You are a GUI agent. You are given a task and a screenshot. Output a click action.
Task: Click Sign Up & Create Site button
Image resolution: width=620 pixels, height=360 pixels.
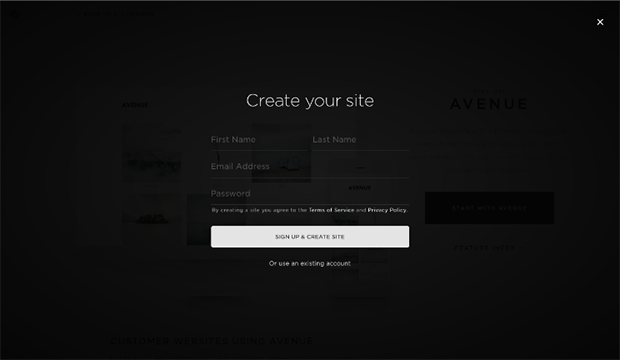pos(310,237)
